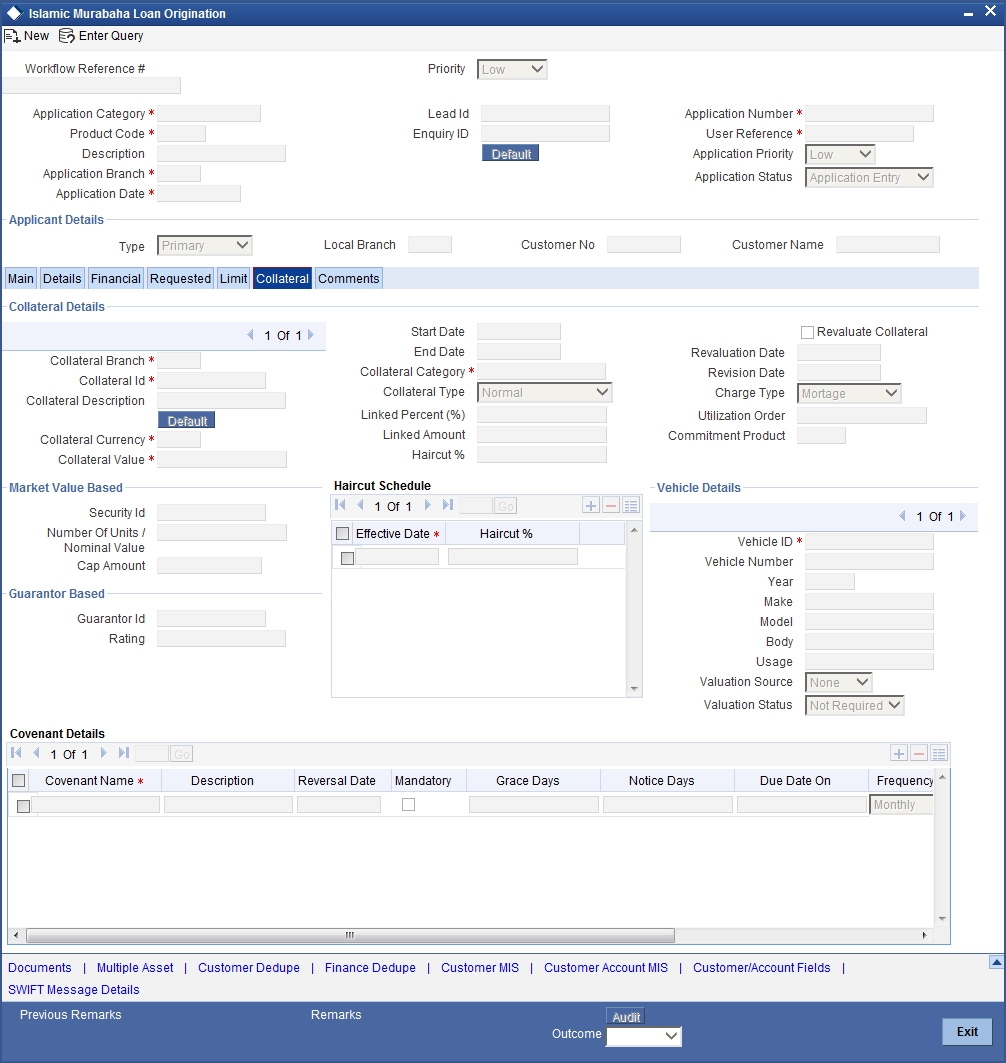1006x1063 pixels.
Task: Expand the bottom links panel arrow
Action: 996,961
